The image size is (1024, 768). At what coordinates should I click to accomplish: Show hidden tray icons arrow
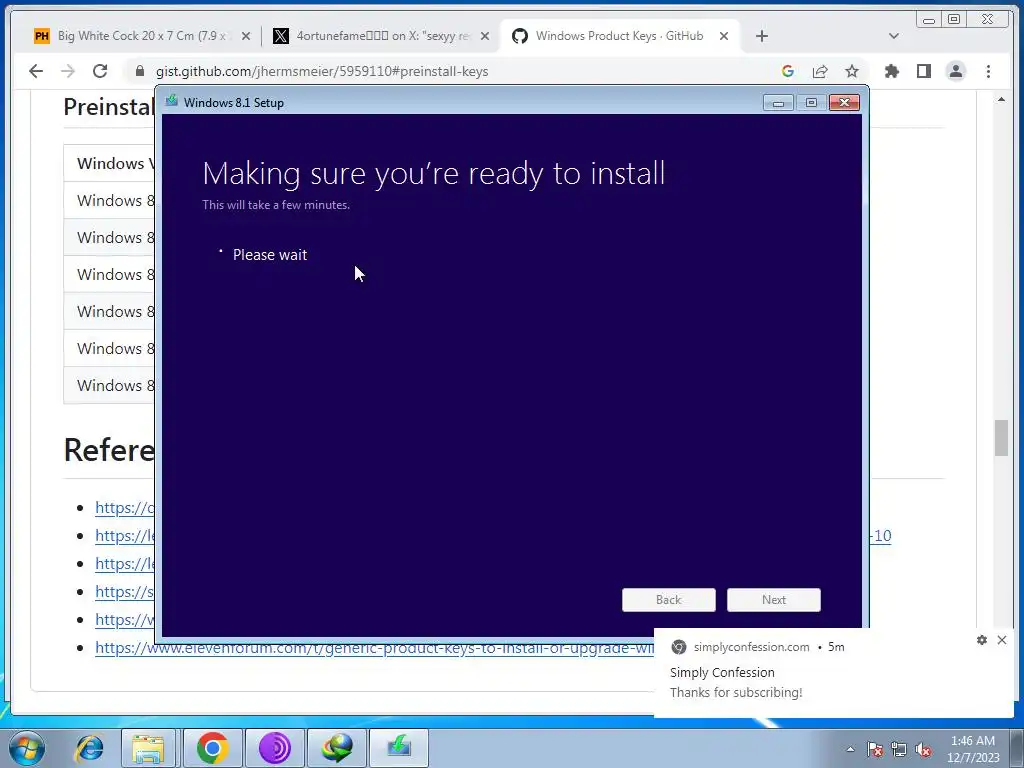pos(850,749)
